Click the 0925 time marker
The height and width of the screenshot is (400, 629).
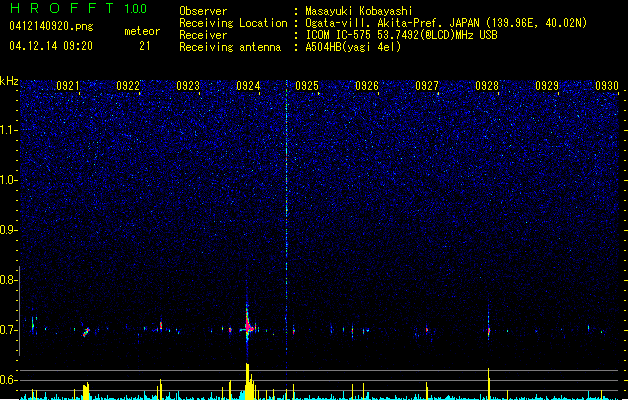tap(307, 85)
